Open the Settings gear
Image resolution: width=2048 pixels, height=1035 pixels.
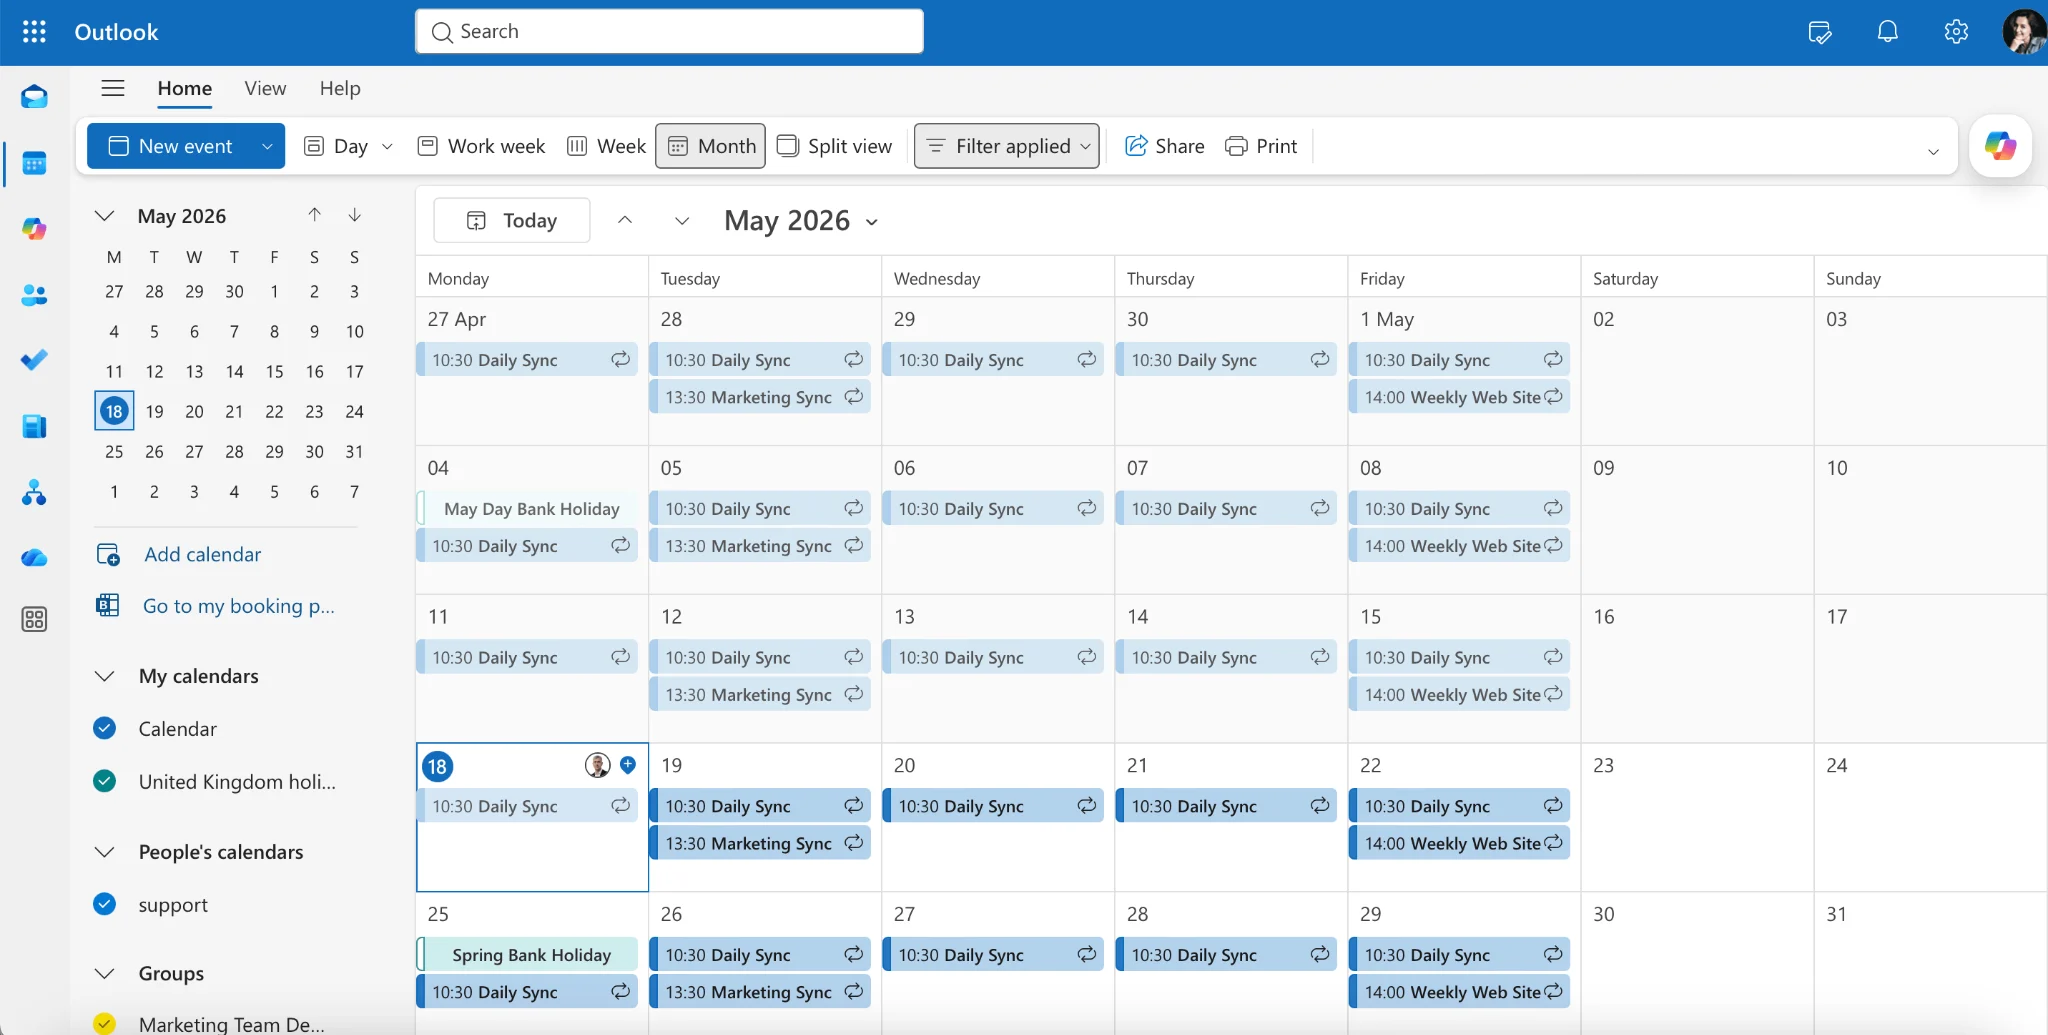coord(1956,32)
